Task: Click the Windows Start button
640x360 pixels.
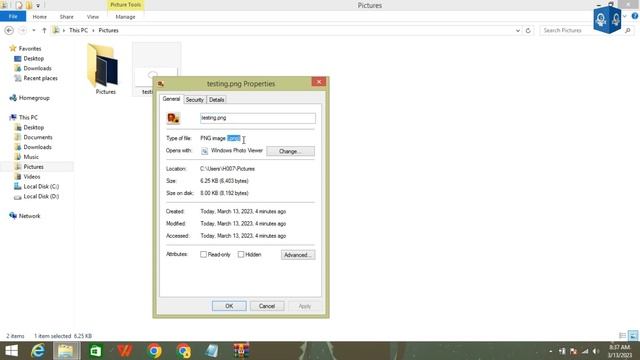Action: coord(11,351)
